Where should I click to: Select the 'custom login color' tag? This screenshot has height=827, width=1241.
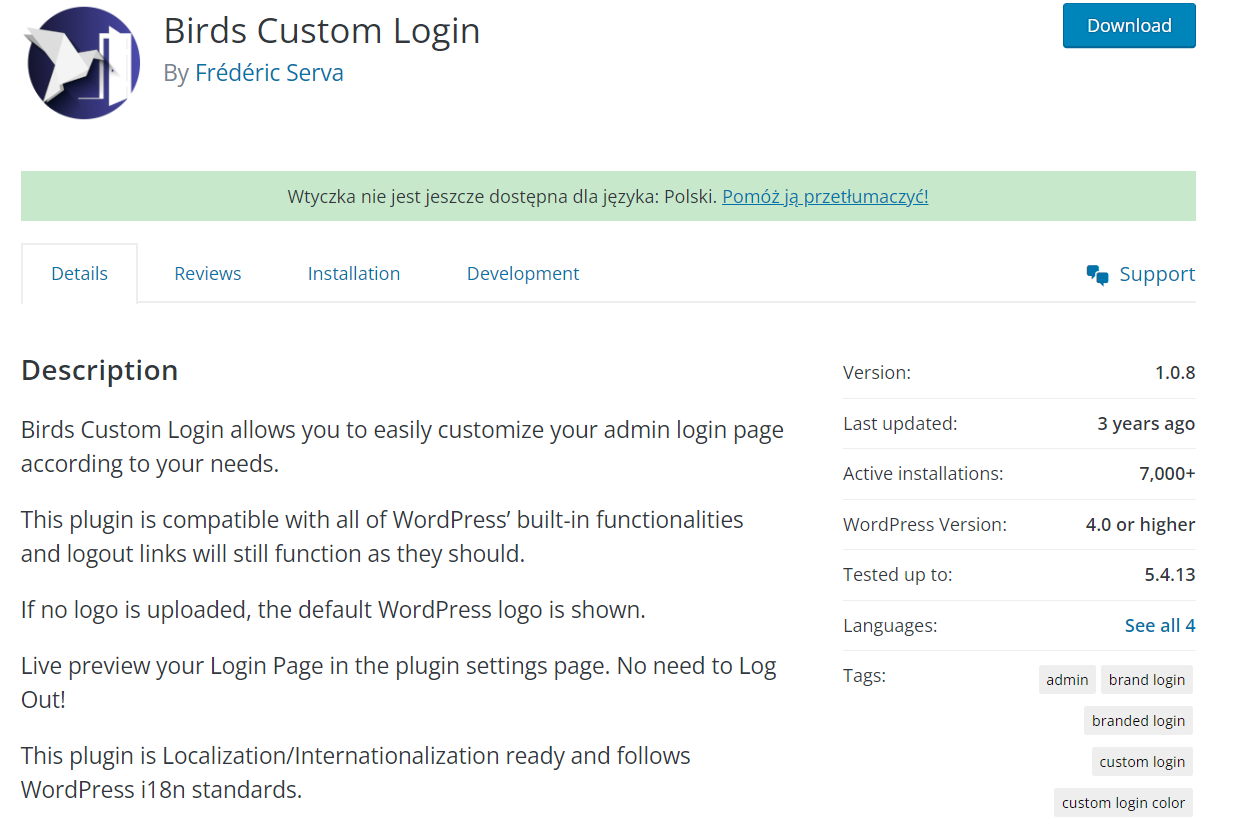click(x=1123, y=803)
